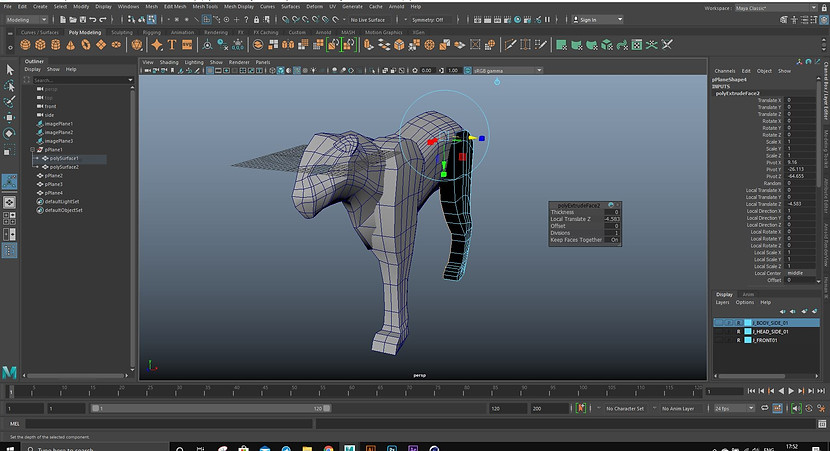
Task: Choose the Rotate tool in toolbox
Action: (10, 133)
